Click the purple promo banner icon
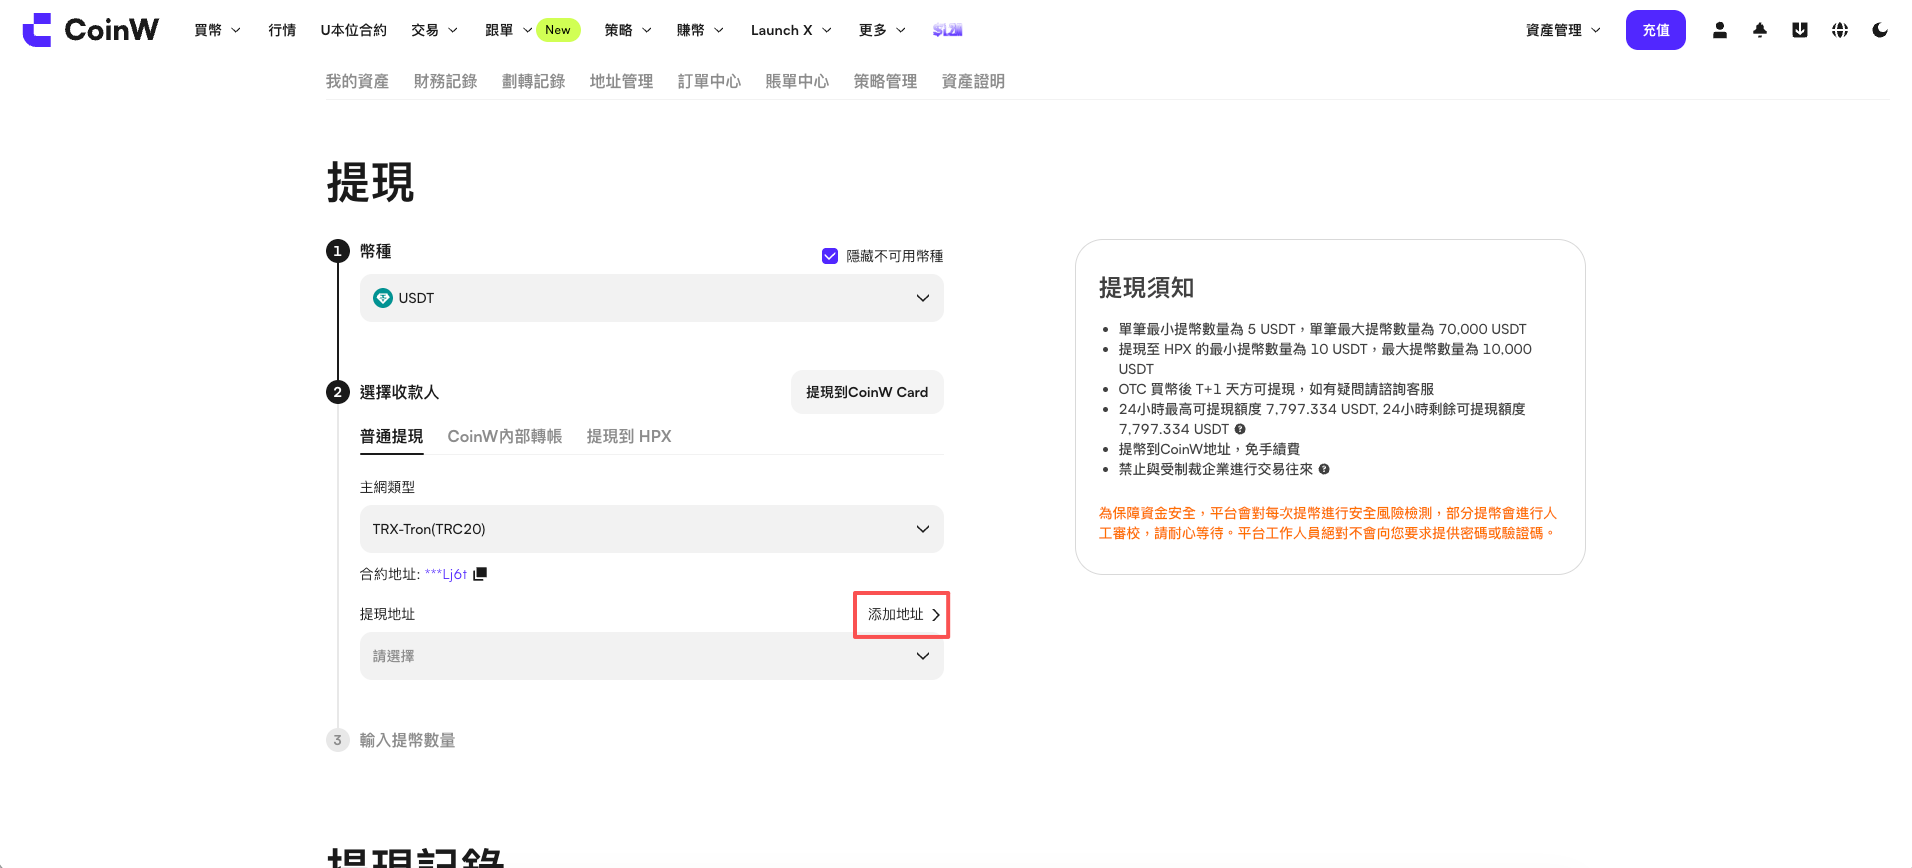This screenshot has height=868, width=1912. (x=947, y=30)
